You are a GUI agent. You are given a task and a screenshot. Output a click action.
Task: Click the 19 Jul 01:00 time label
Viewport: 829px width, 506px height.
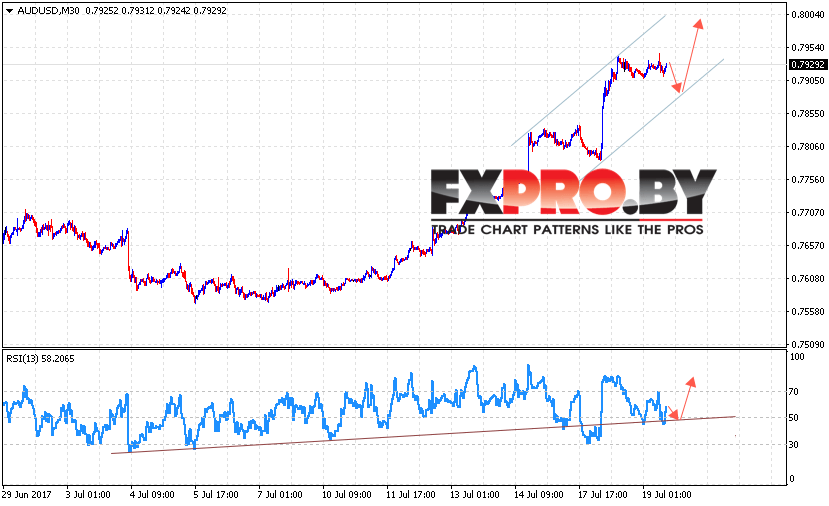pyautogui.click(x=667, y=495)
